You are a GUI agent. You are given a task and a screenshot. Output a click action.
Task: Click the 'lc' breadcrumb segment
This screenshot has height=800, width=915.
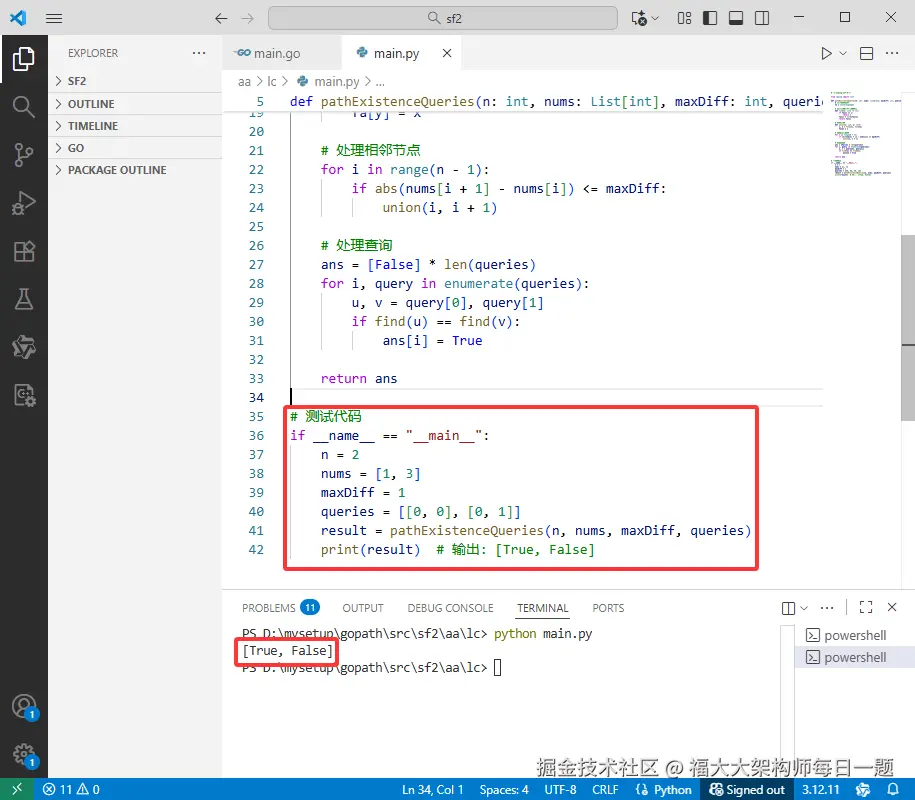pyautogui.click(x=272, y=82)
